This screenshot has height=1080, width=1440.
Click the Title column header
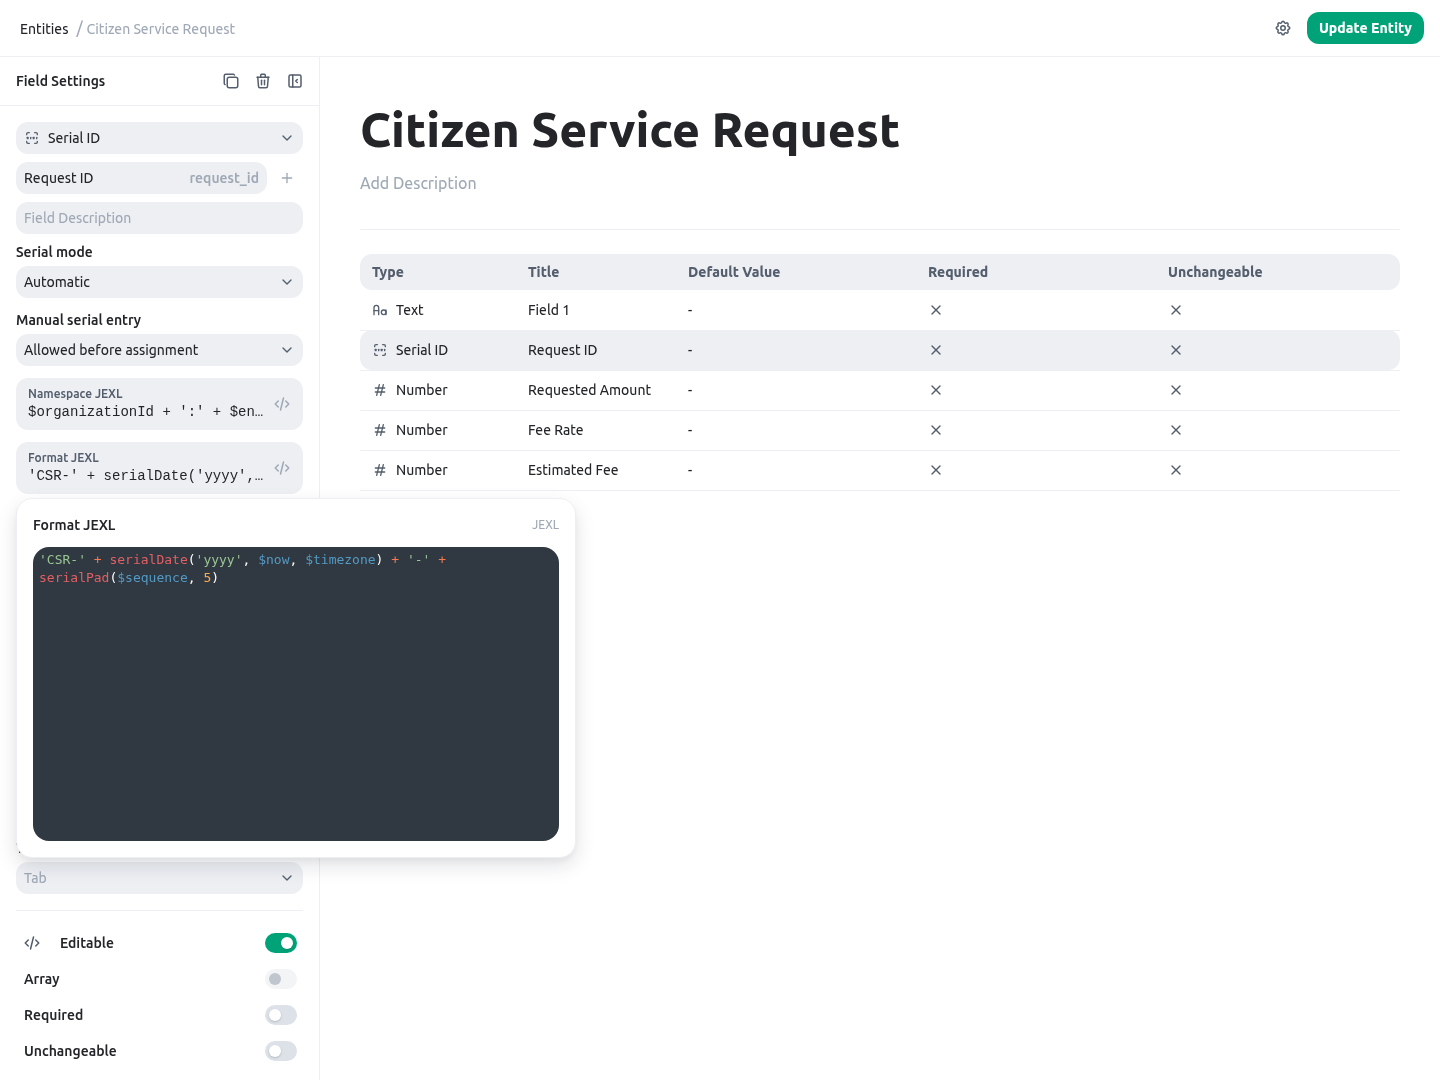pyautogui.click(x=543, y=272)
